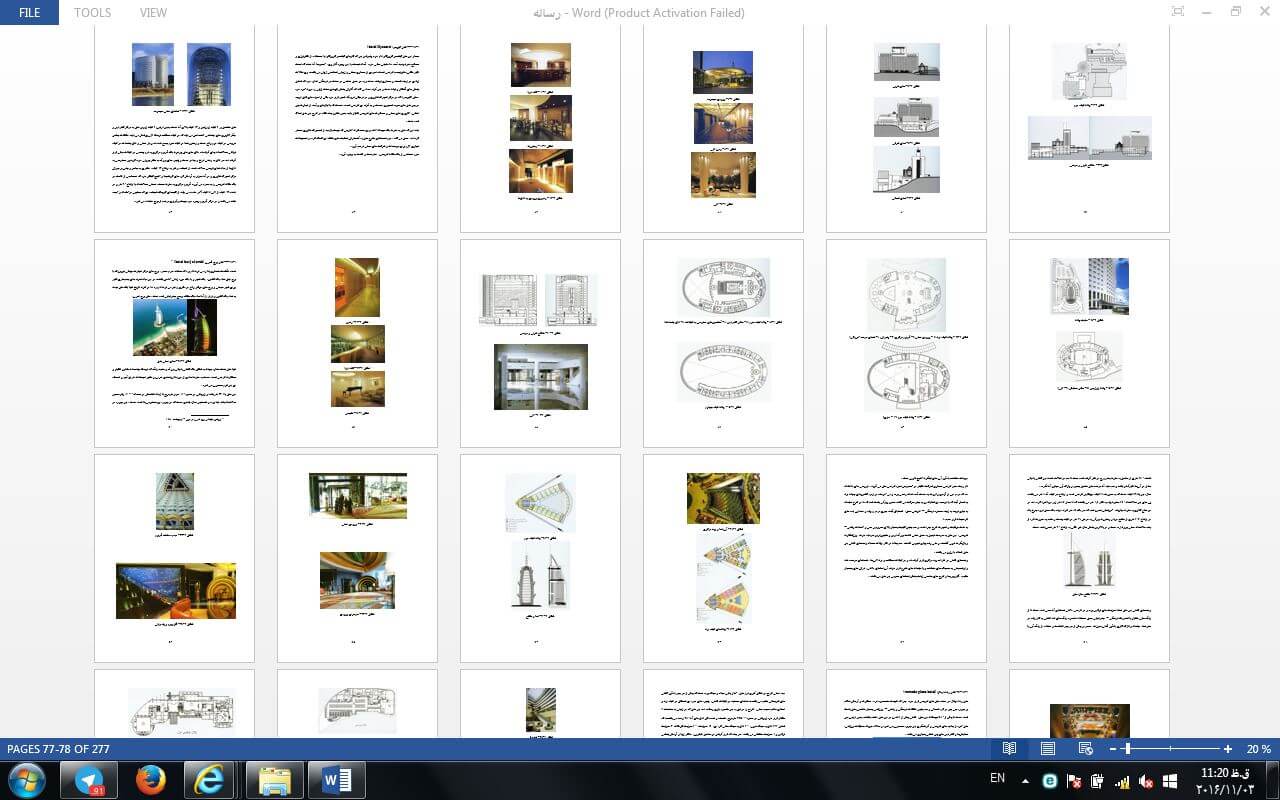Open the FILE menu

click(29, 13)
